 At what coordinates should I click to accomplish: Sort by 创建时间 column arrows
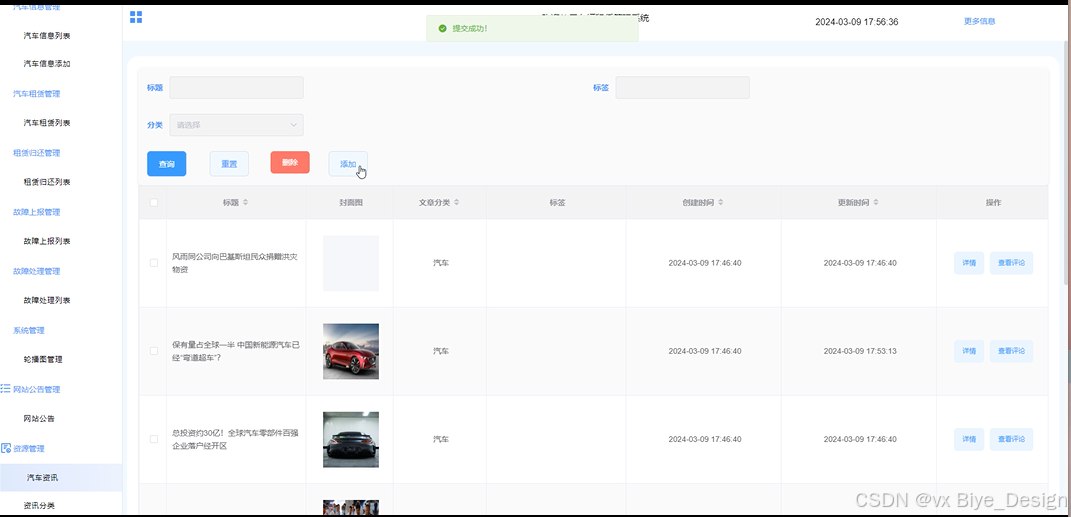721,202
